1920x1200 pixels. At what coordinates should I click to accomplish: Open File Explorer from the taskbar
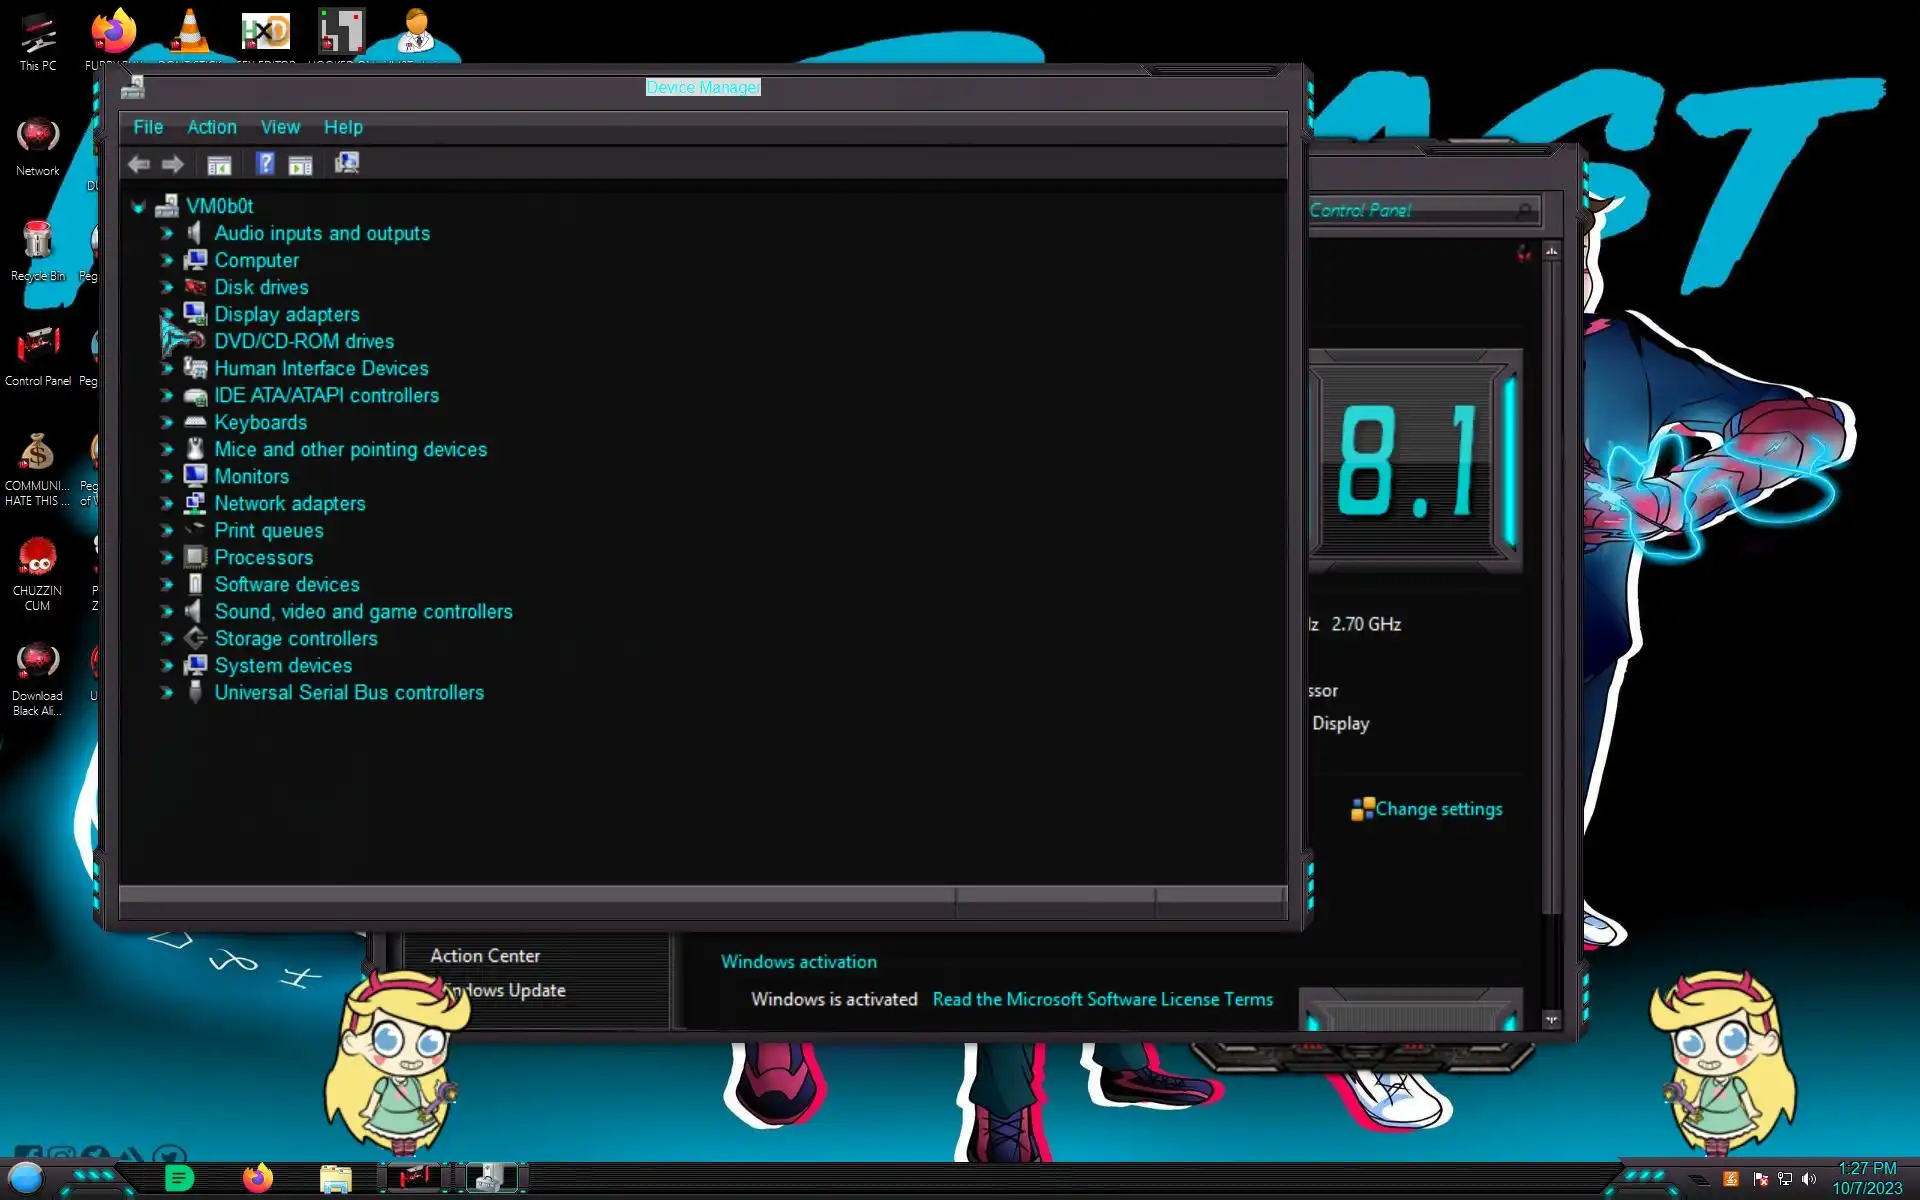point(335,1178)
